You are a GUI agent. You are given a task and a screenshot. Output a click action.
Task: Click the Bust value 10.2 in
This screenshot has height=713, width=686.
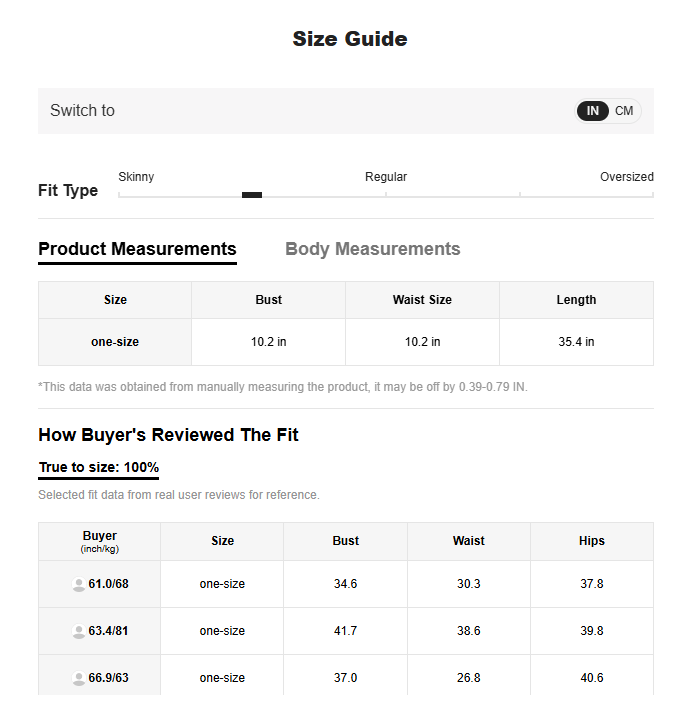click(268, 342)
